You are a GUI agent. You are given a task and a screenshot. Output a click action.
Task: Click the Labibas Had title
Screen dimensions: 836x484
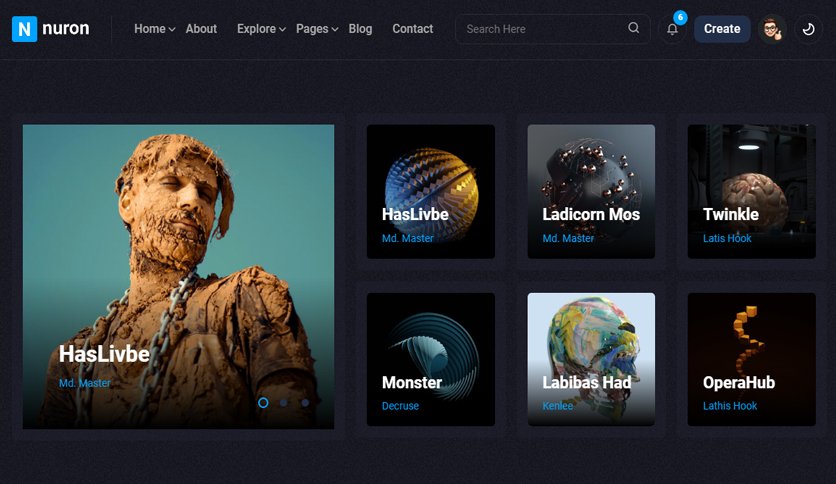(587, 382)
